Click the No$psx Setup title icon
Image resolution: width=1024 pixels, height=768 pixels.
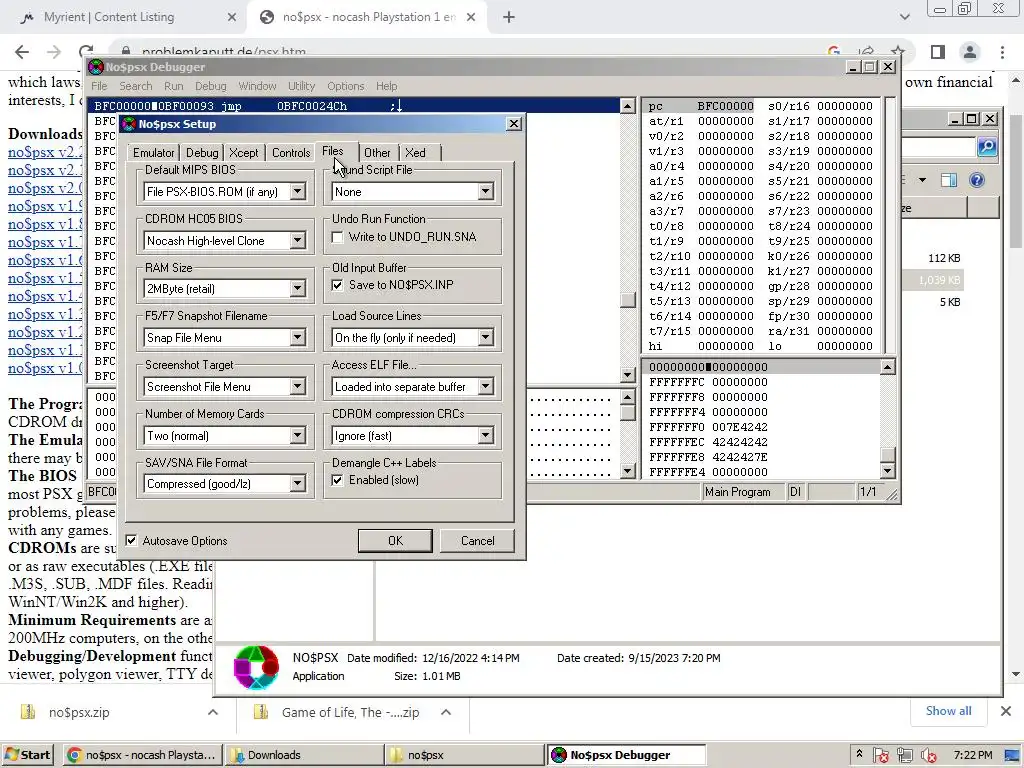(129, 124)
